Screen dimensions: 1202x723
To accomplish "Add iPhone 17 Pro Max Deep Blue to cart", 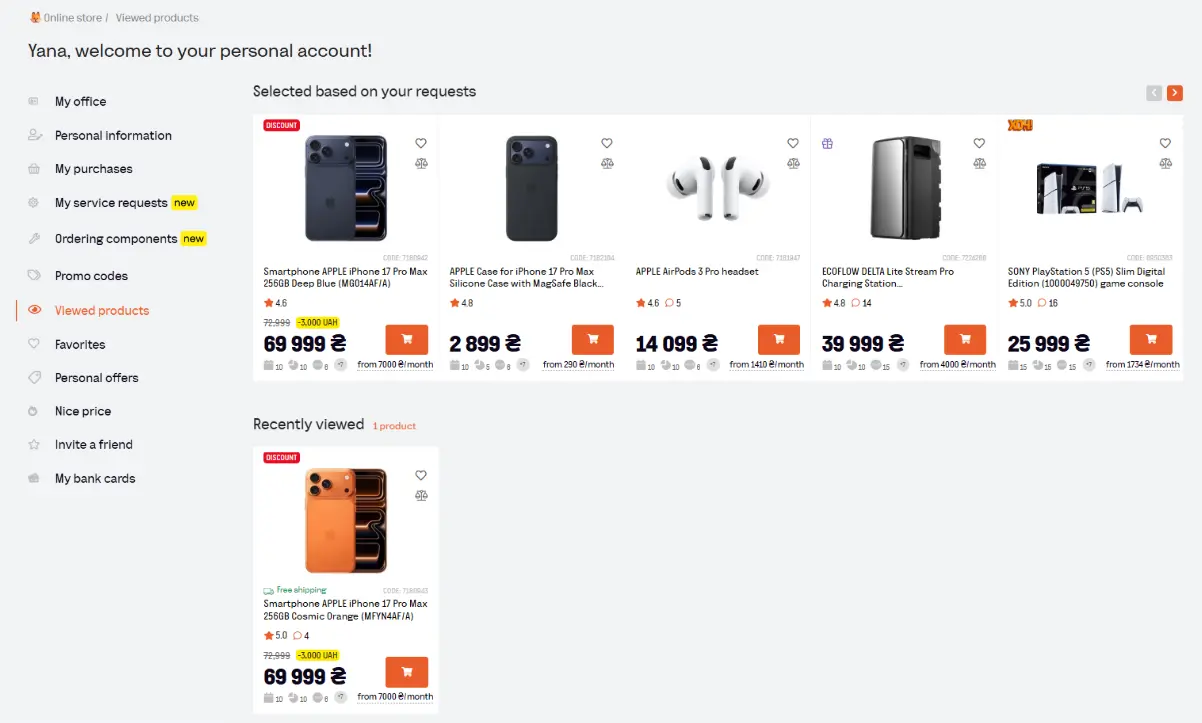I will pyautogui.click(x=406, y=339).
